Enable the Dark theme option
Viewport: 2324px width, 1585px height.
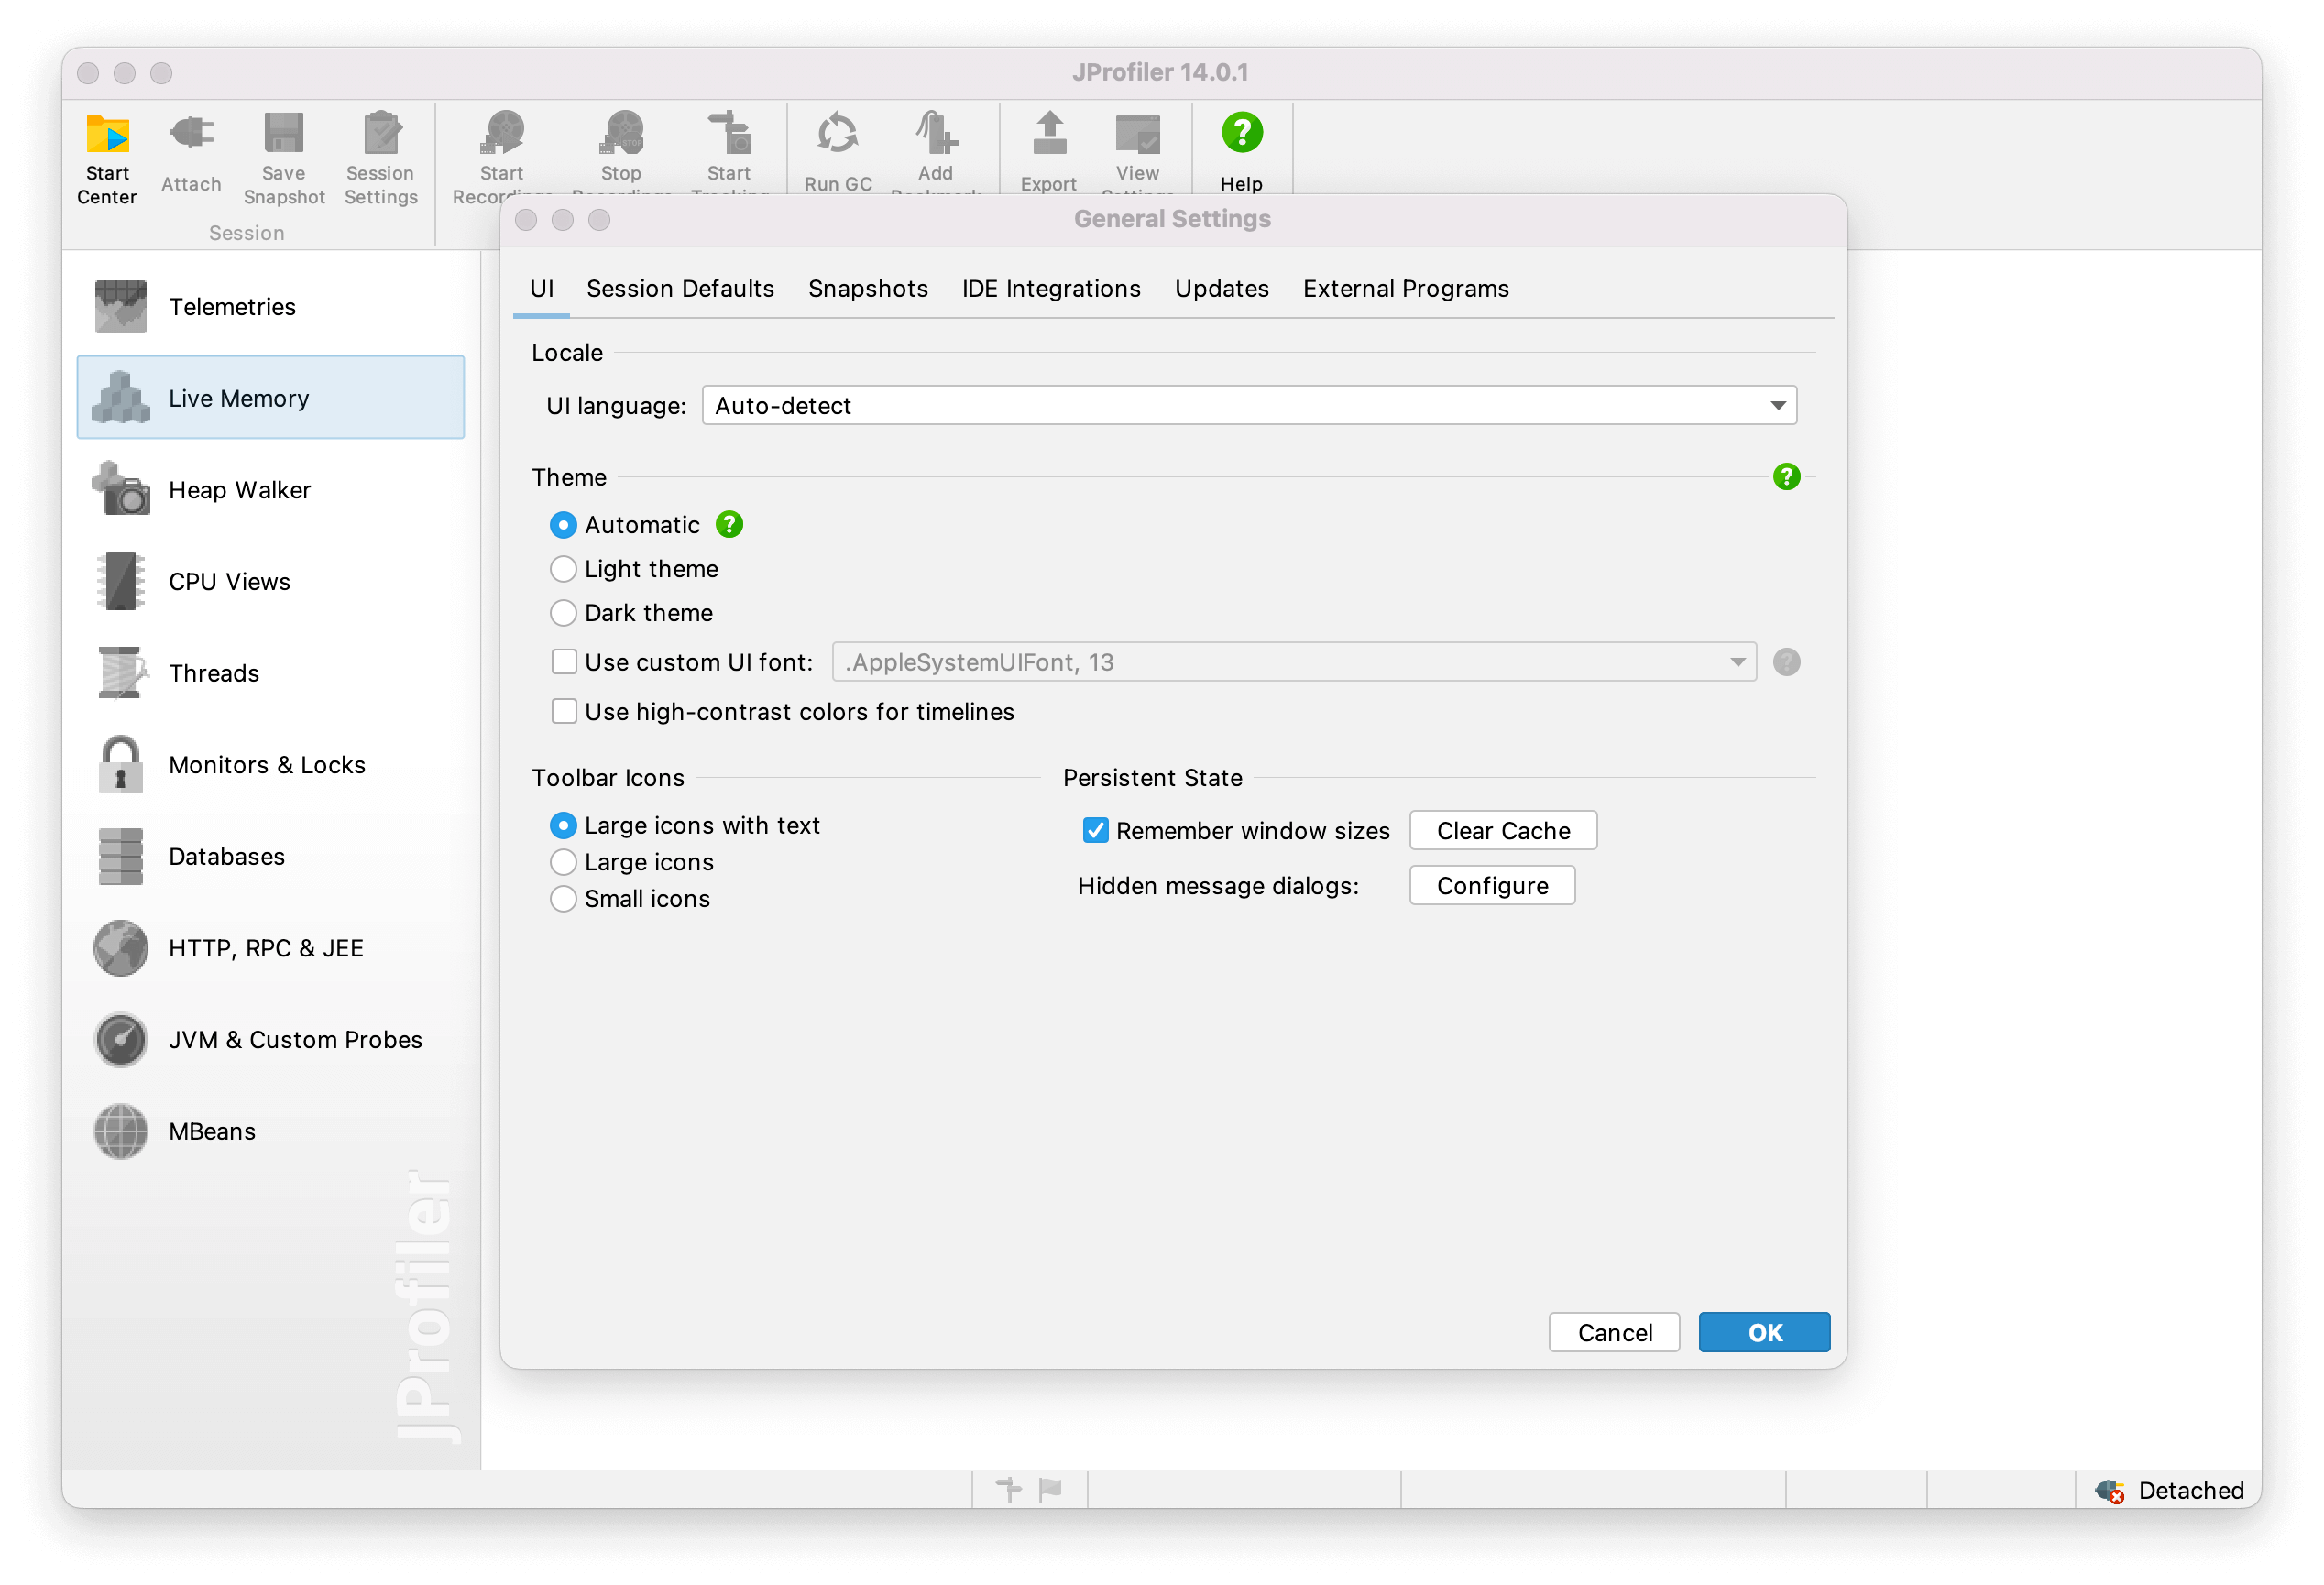click(563, 612)
